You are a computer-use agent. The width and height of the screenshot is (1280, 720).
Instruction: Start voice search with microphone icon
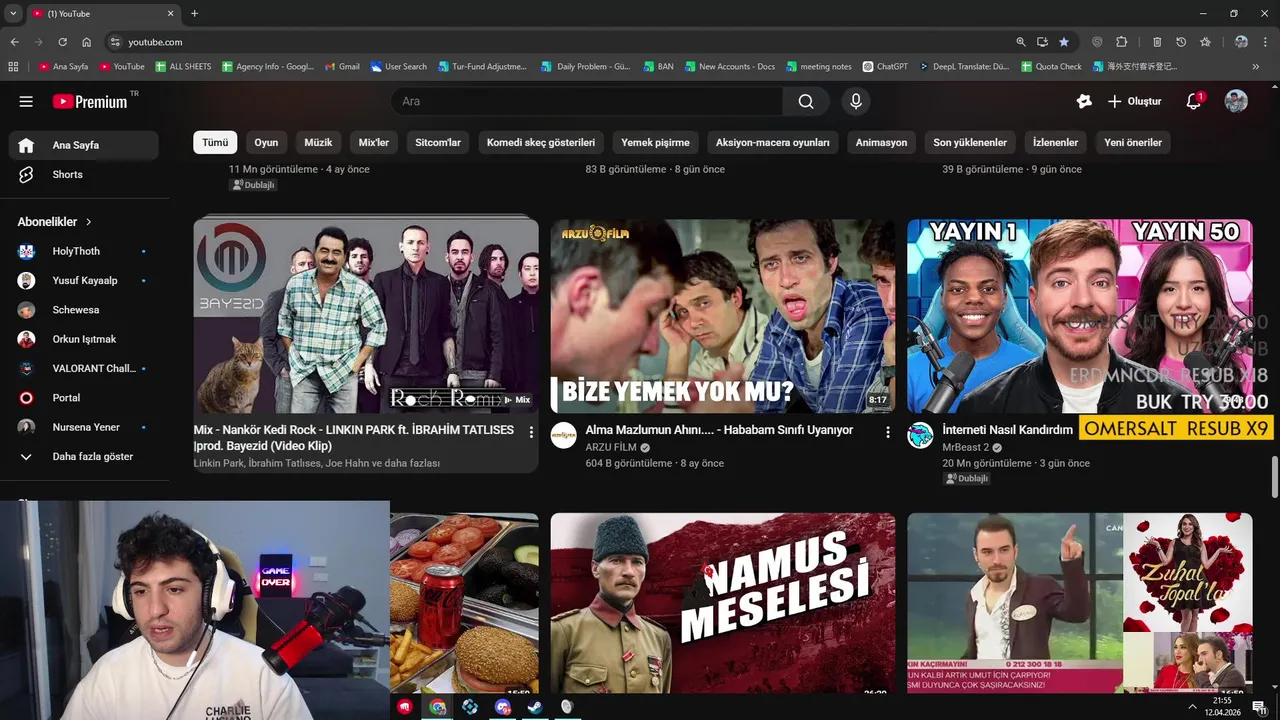click(x=855, y=101)
